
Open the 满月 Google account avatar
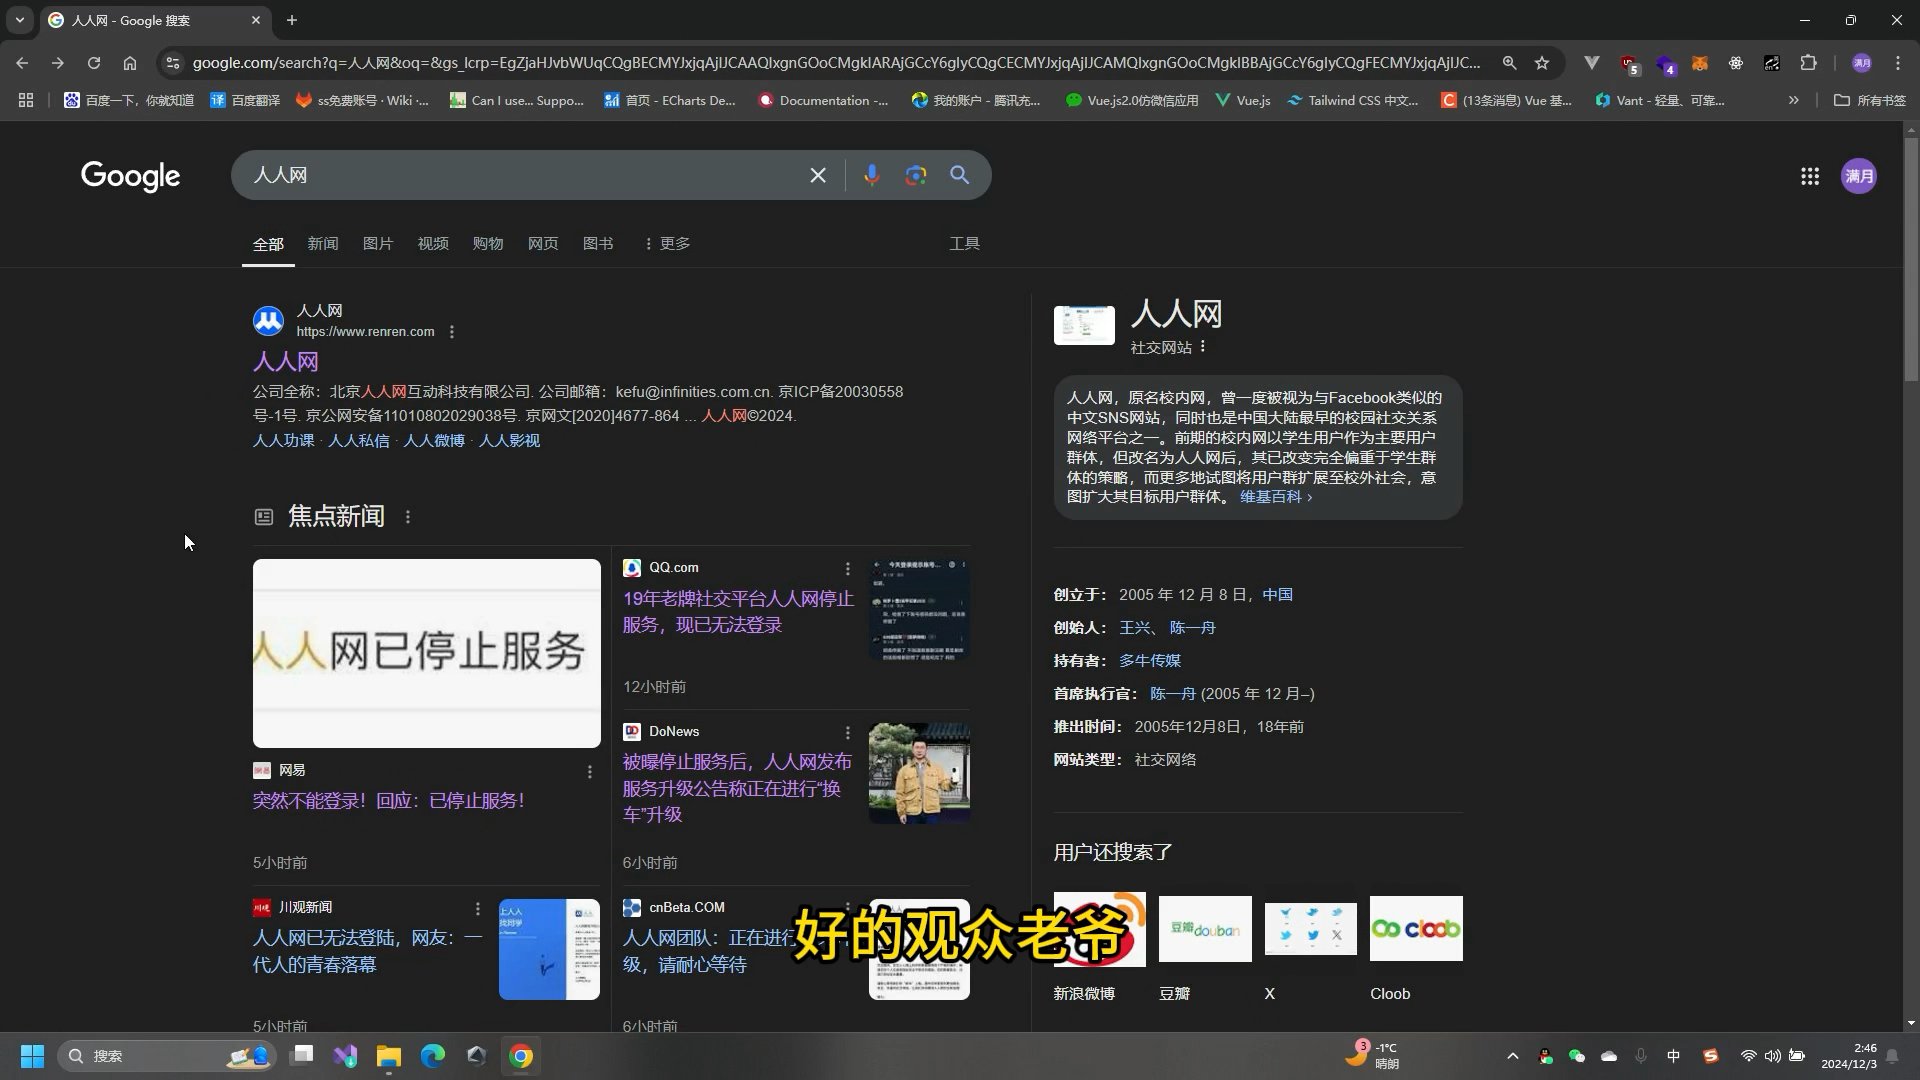[1859, 176]
